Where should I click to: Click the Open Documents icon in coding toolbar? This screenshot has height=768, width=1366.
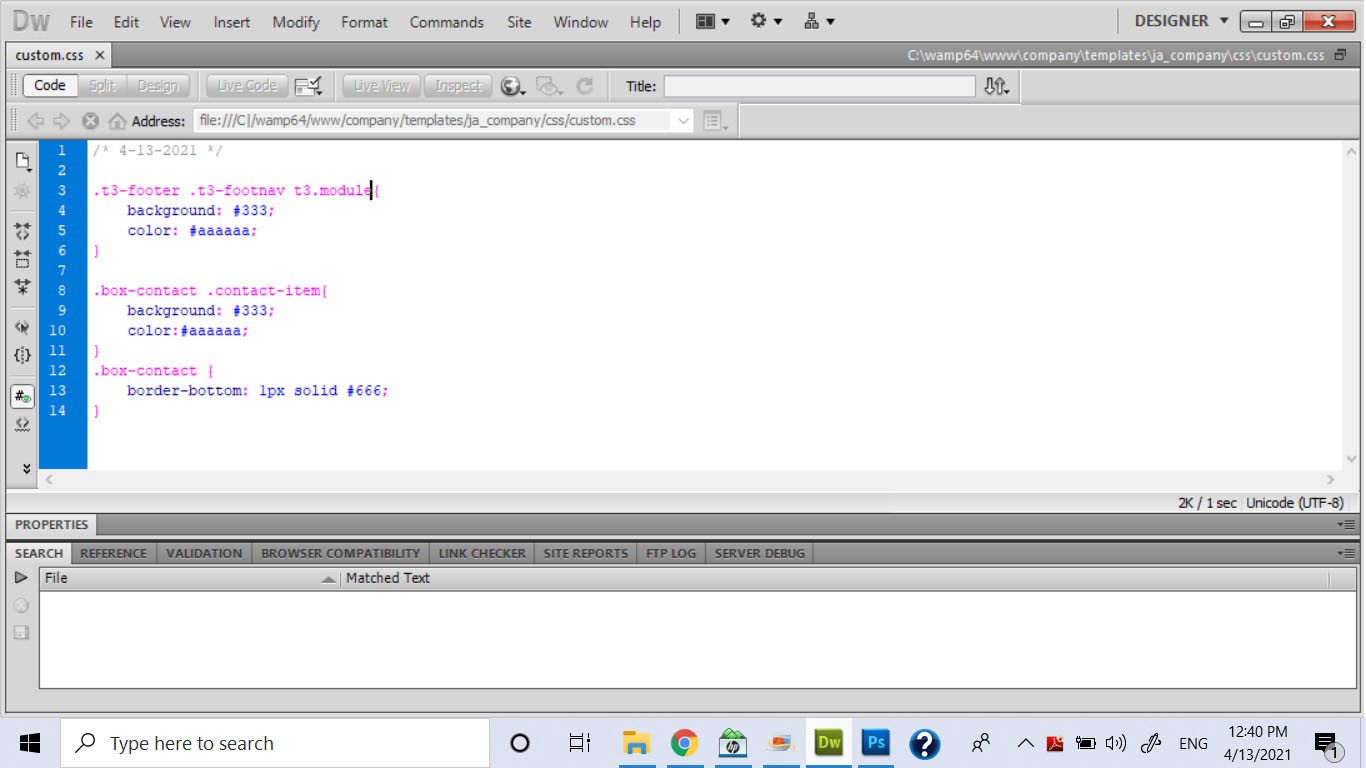point(22,161)
